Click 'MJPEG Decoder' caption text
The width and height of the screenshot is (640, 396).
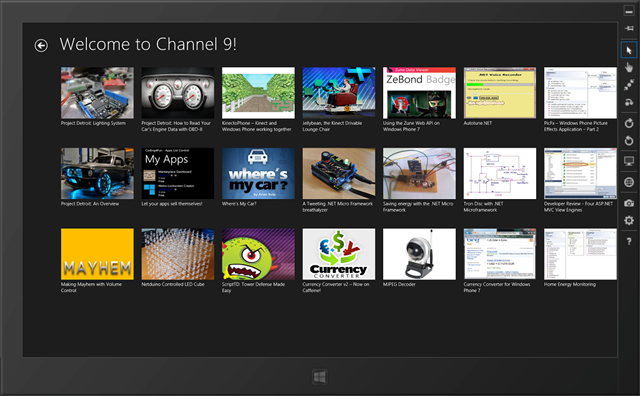[x=399, y=284]
